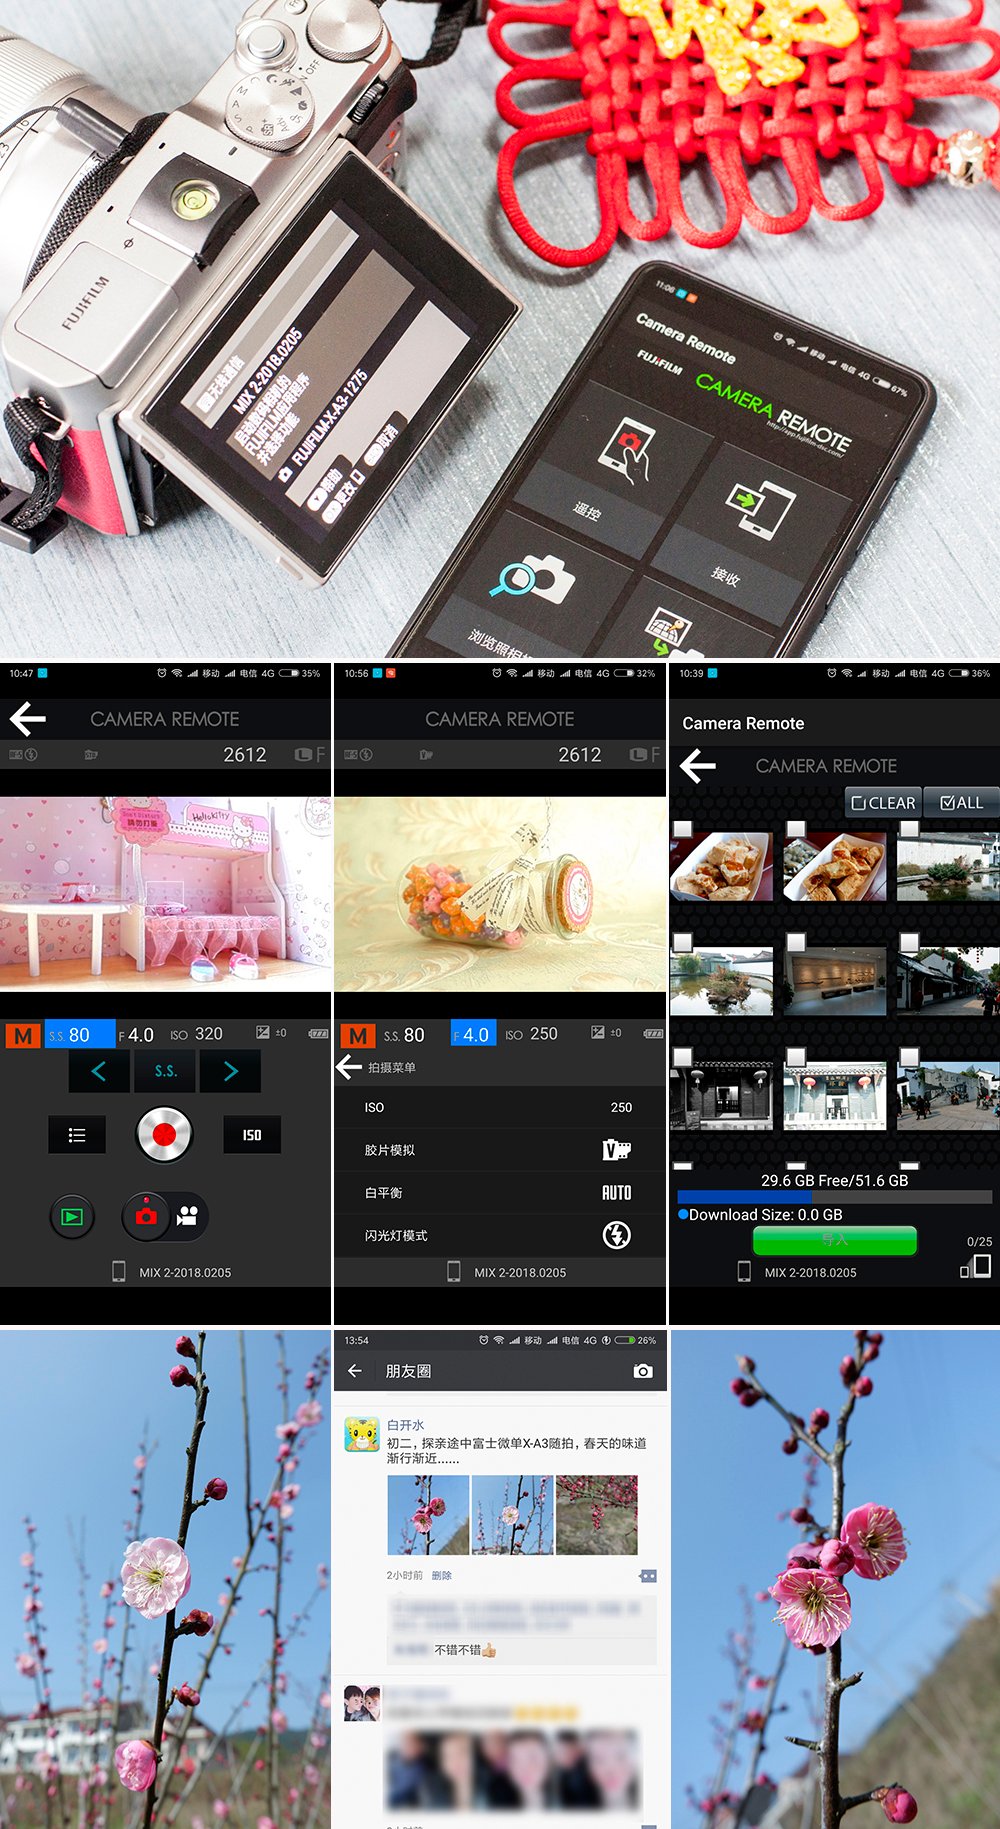Go back with arrow above the 拍摄菜单 list
1000x1829 pixels.
[x=349, y=1067]
